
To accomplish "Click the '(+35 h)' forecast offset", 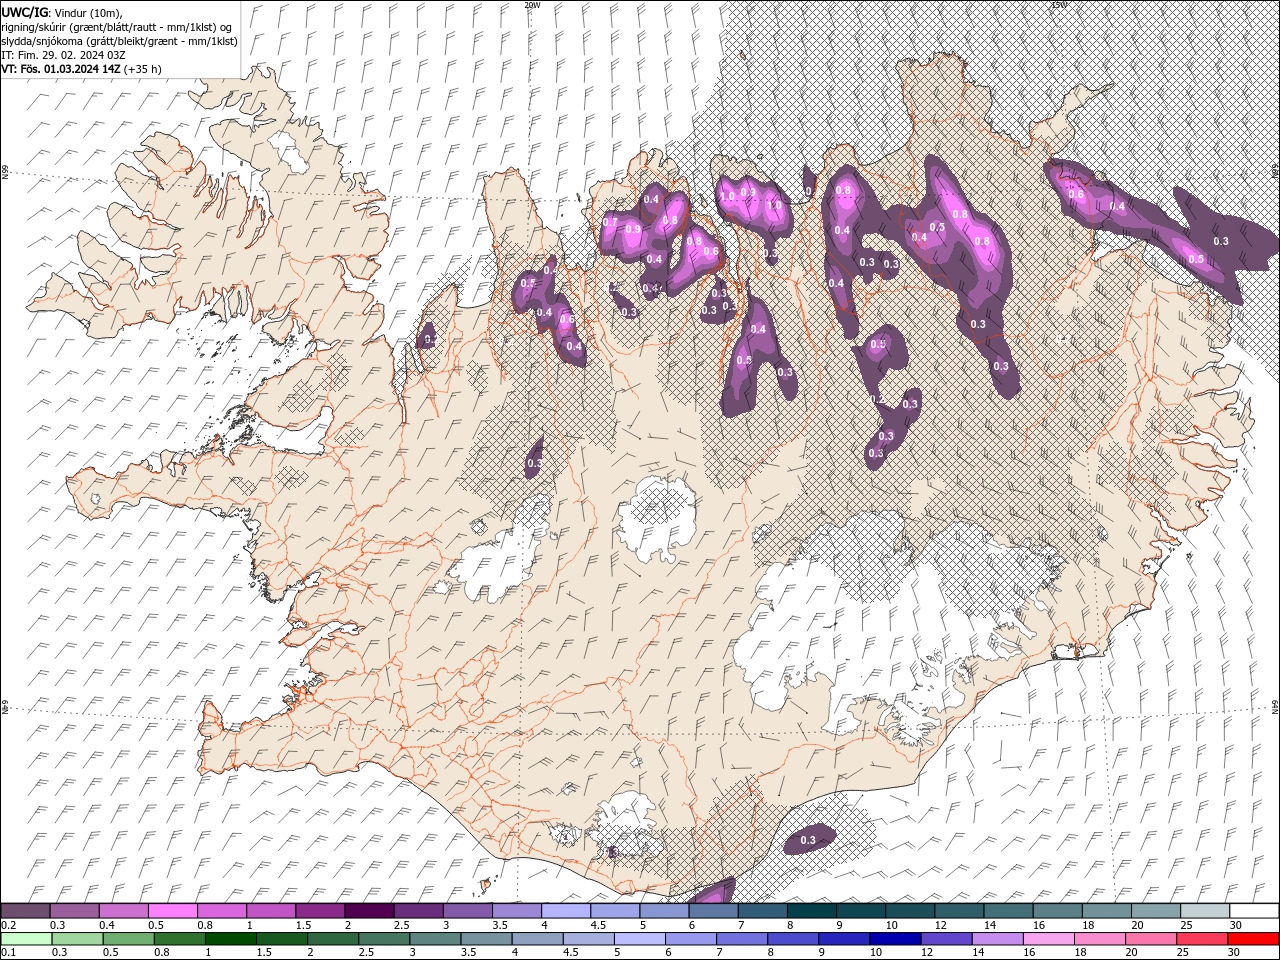I will pyautogui.click(x=143, y=69).
